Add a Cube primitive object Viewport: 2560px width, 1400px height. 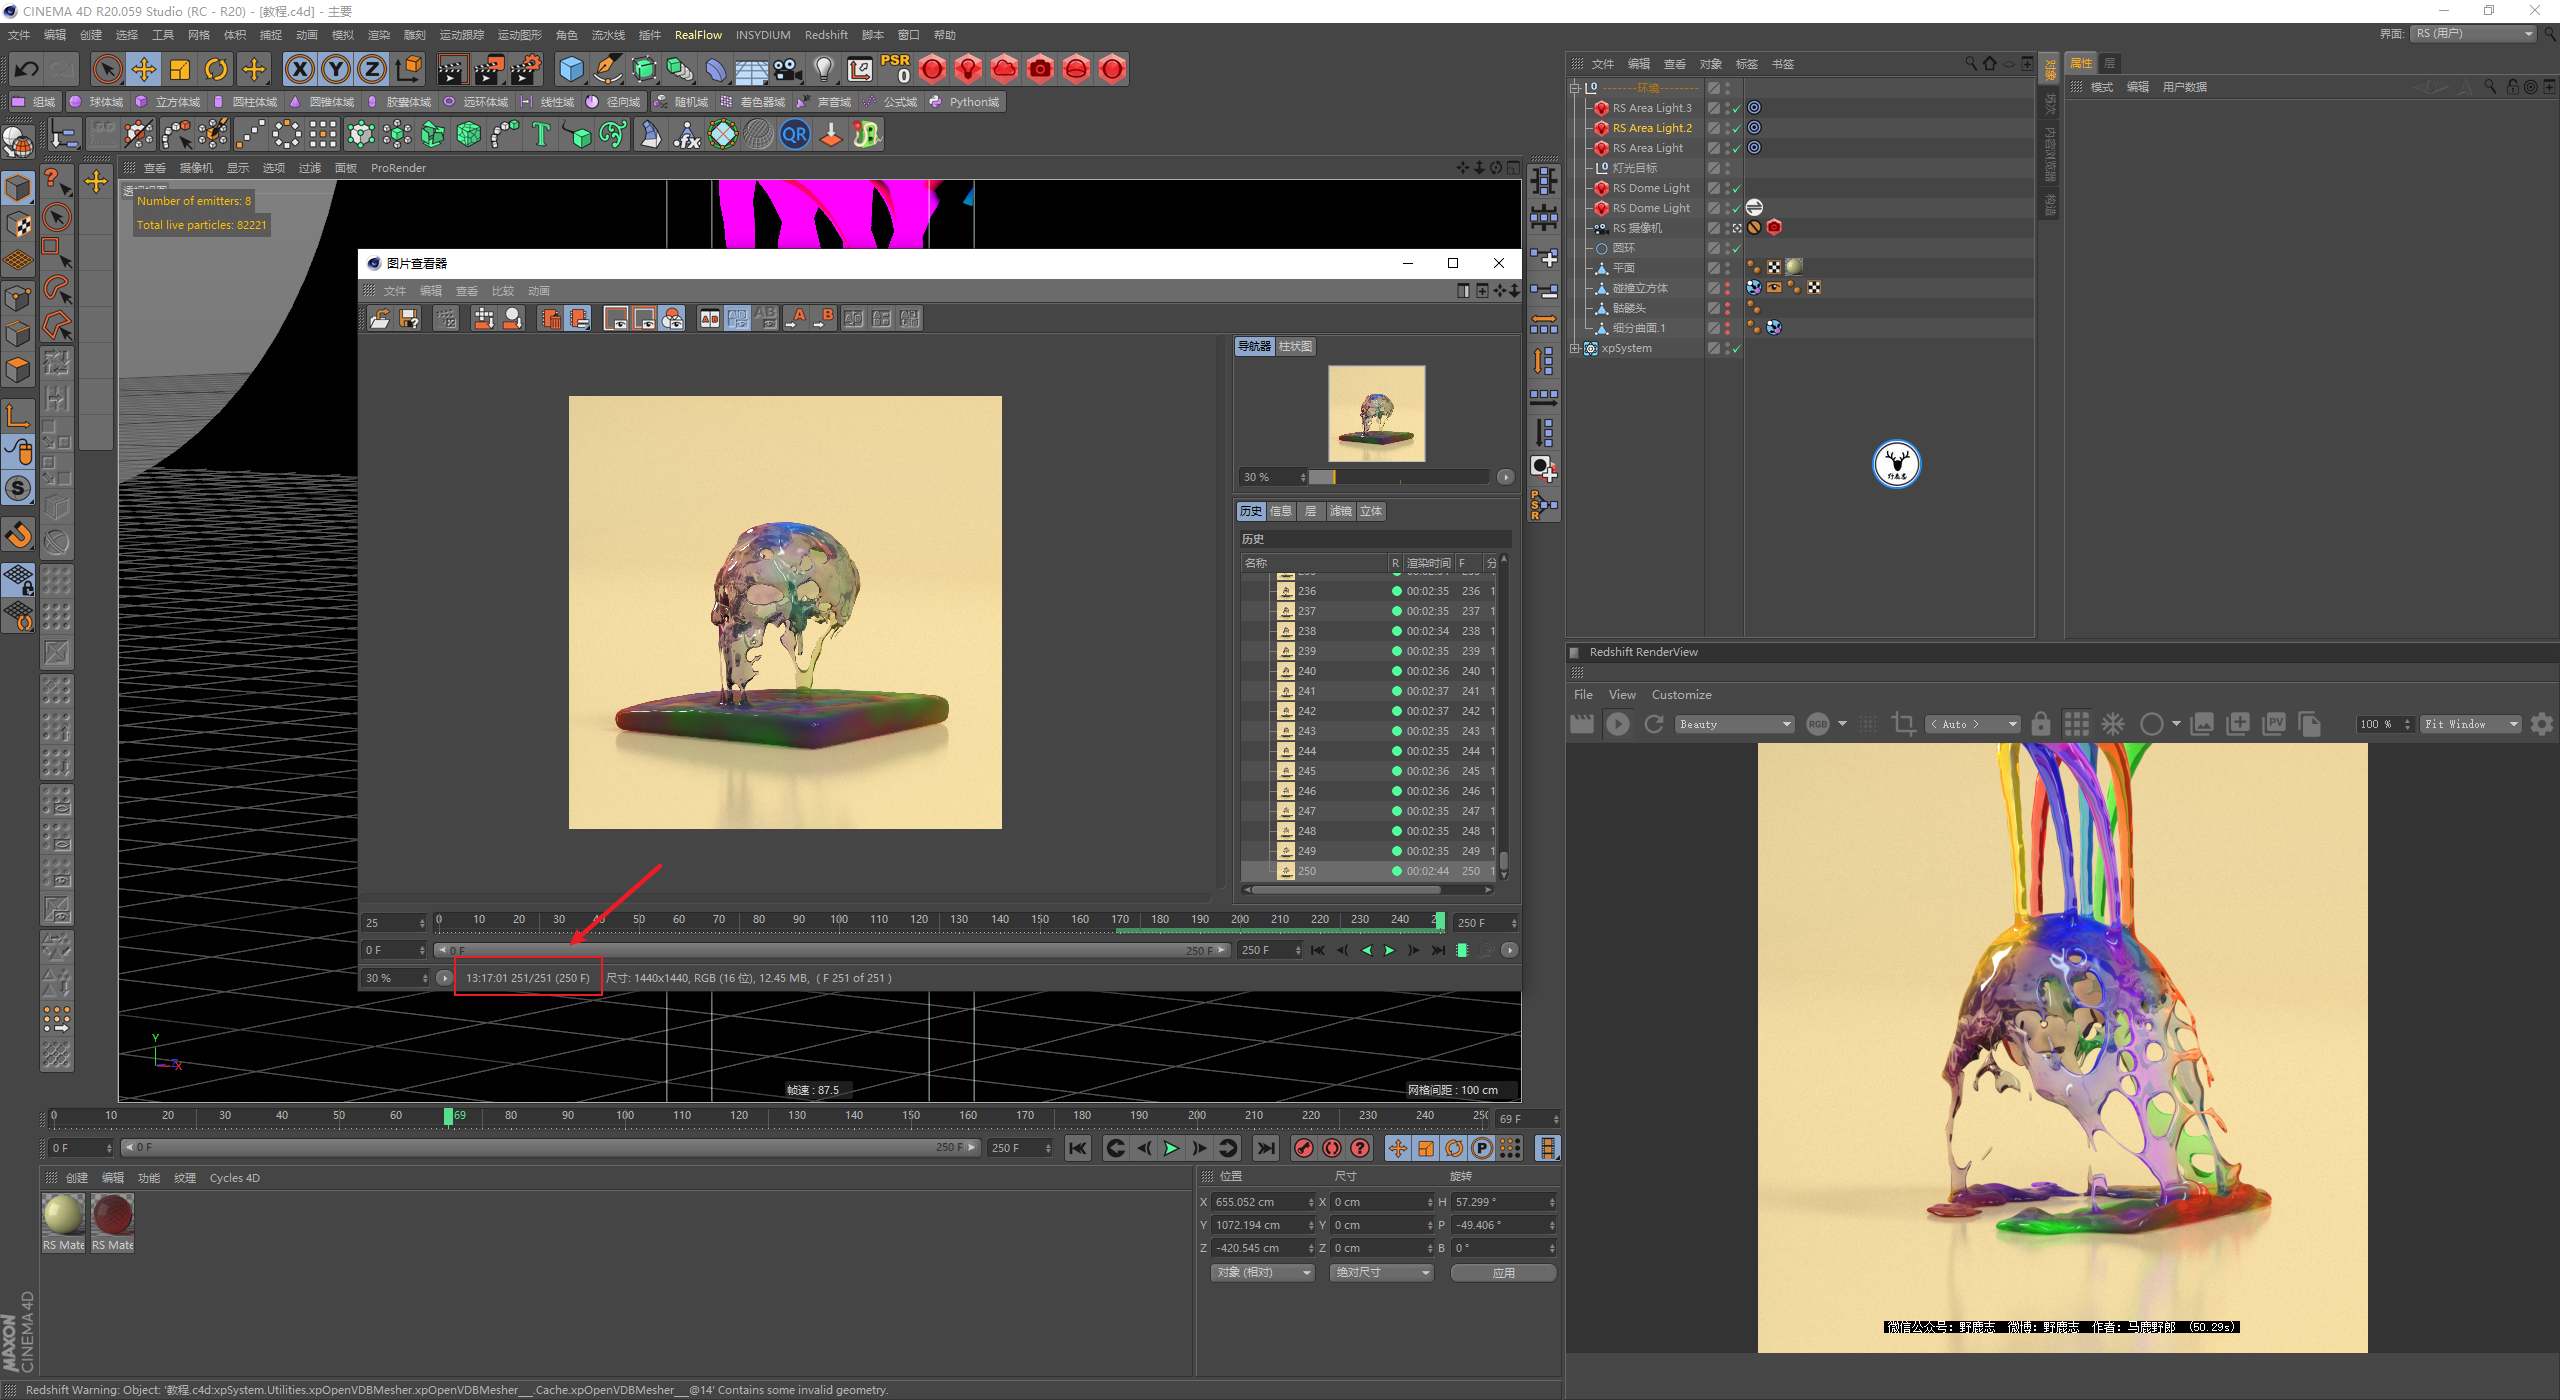pyautogui.click(x=571, y=69)
